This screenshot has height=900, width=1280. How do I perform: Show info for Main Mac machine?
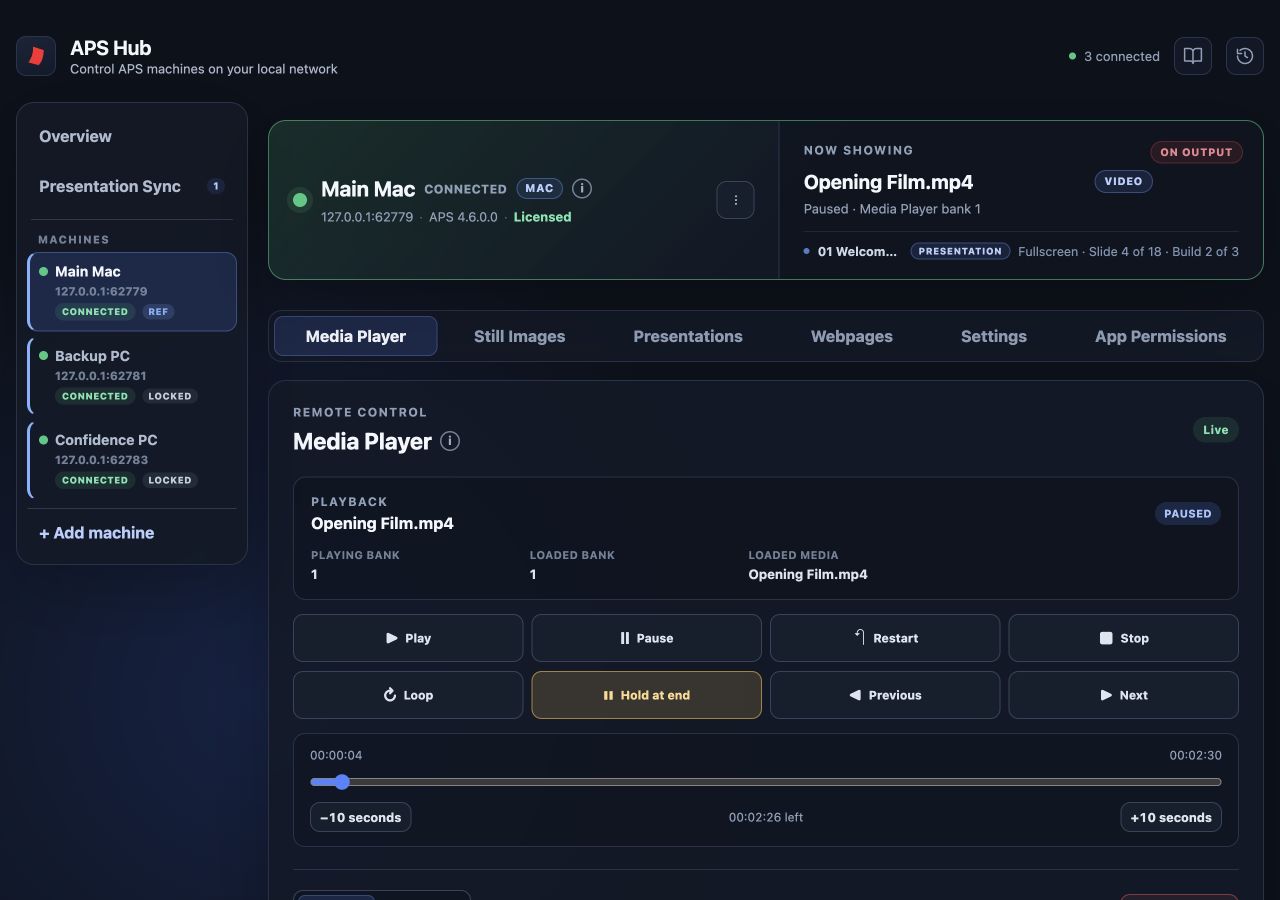coord(582,188)
